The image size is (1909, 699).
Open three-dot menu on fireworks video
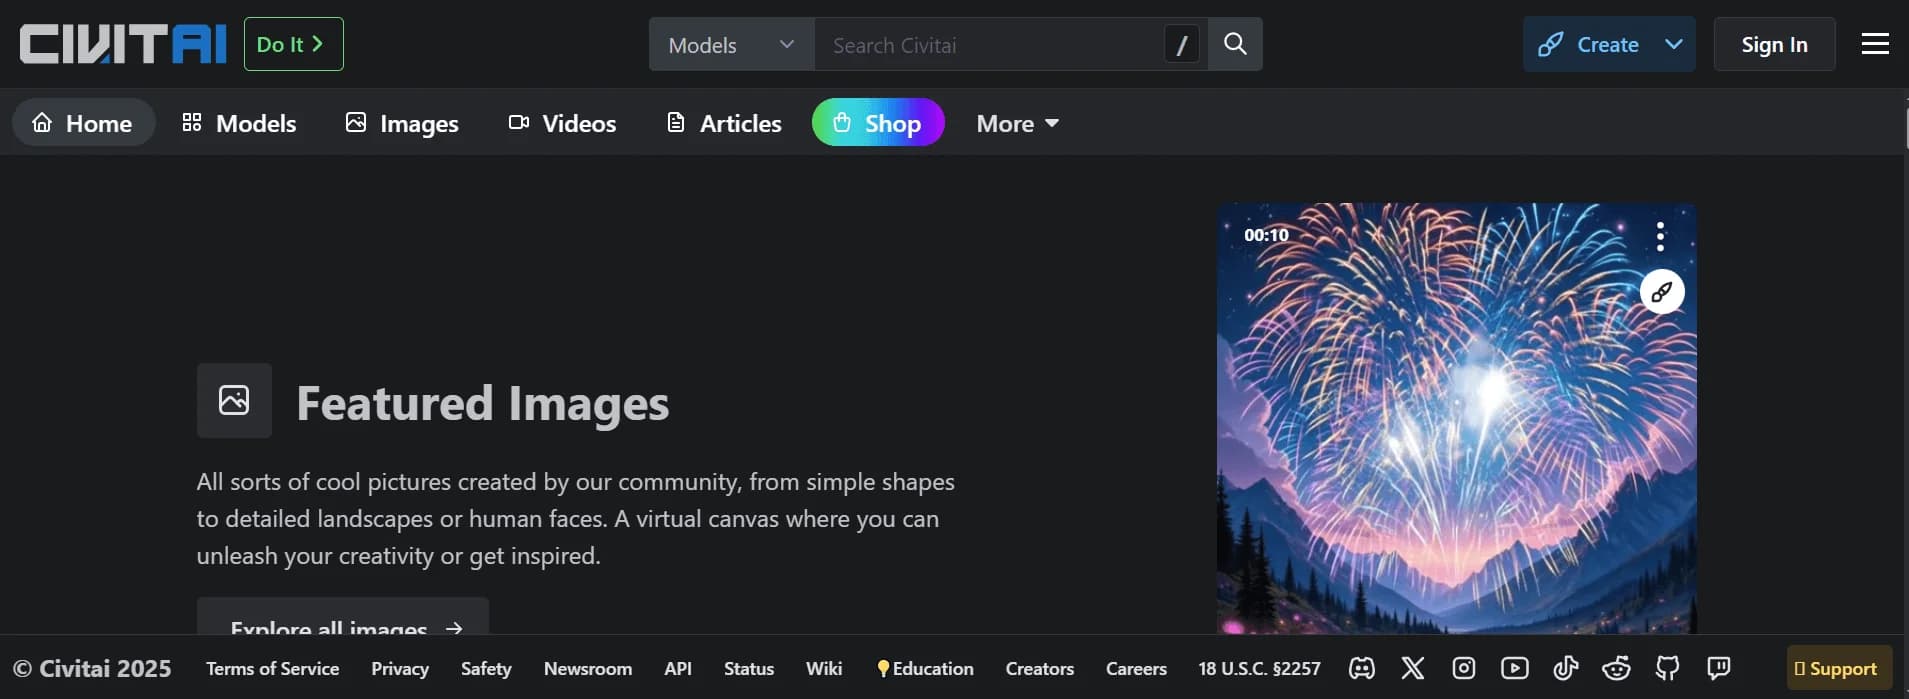1660,236
